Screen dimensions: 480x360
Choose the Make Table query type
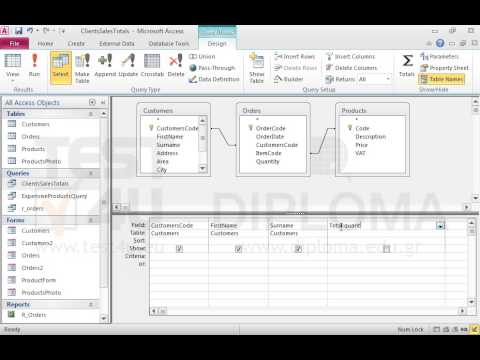[82, 68]
